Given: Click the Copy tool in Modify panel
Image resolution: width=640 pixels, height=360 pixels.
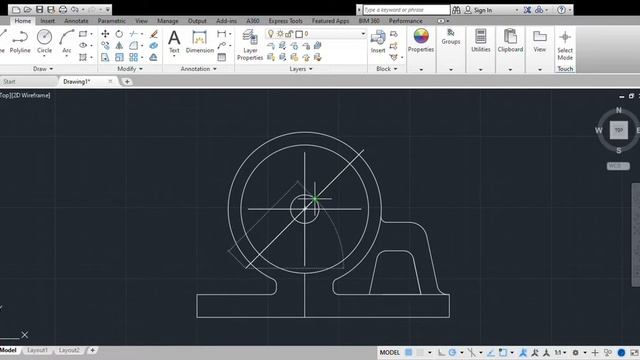Looking at the screenshot, I should (x=105, y=46).
